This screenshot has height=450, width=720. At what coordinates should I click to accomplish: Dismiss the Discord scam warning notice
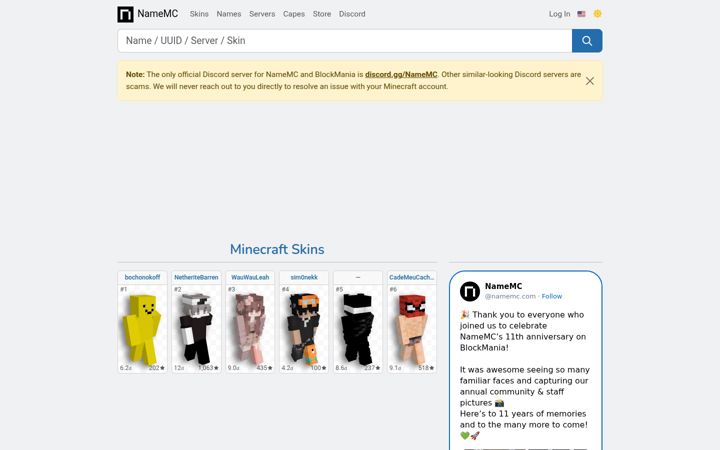[x=590, y=81]
